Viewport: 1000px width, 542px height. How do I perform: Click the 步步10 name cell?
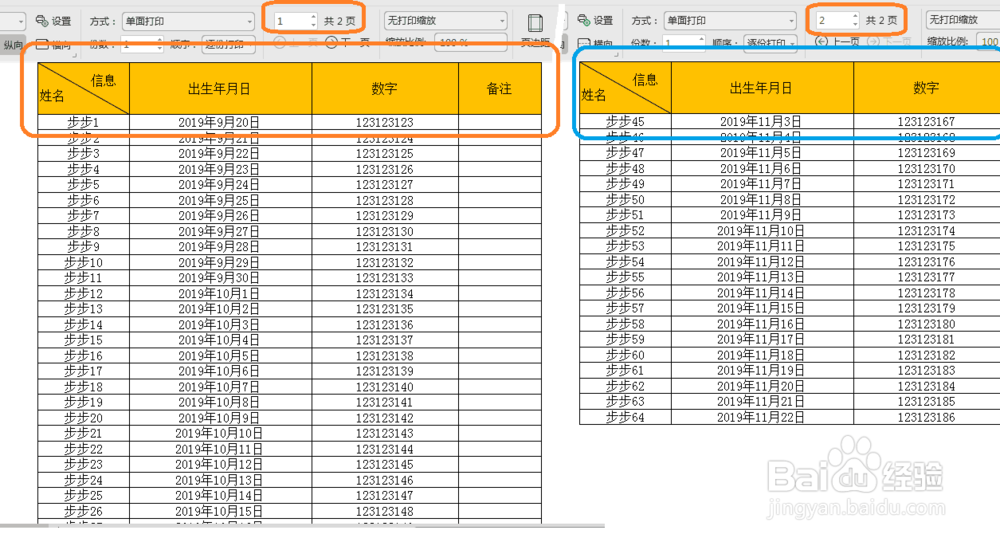(x=84, y=263)
